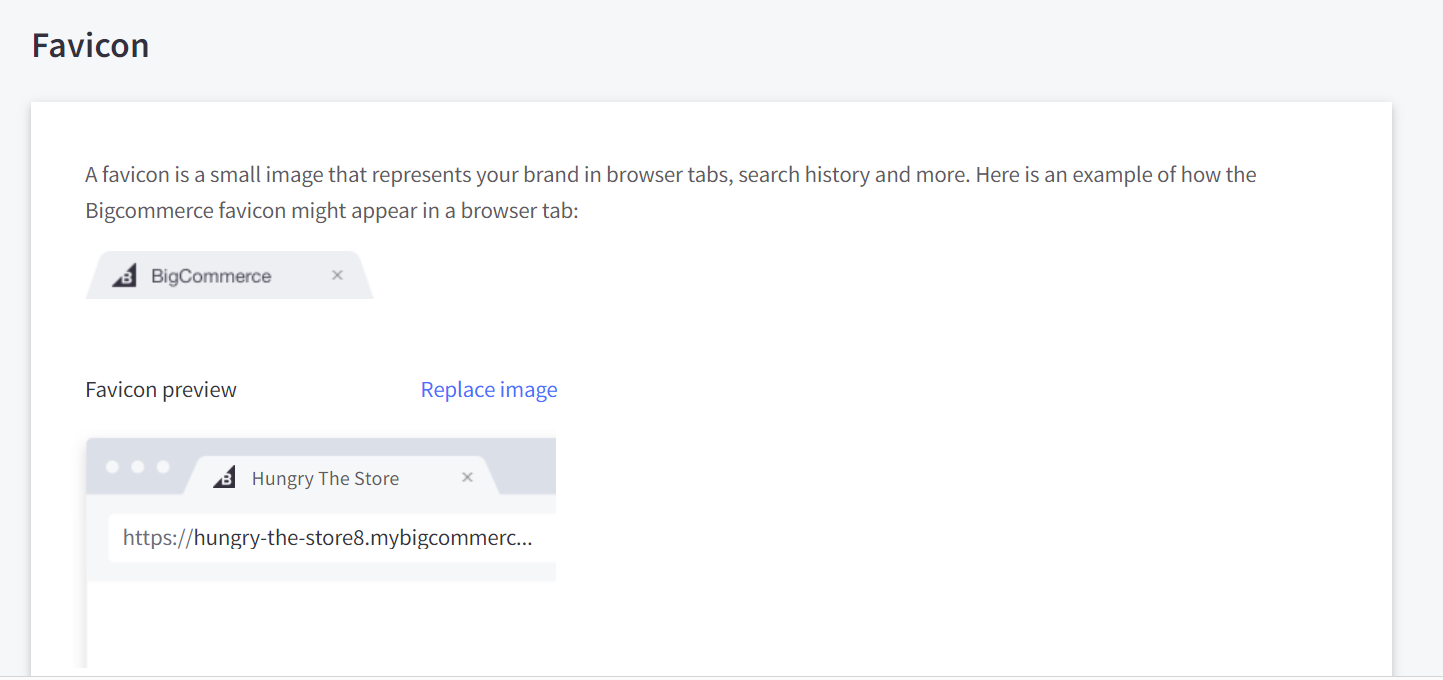This screenshot has height=680, width=1443.
Task: Click the favicon description paragraph's first line
Action: pyautogui.click(x=670, y=175)
